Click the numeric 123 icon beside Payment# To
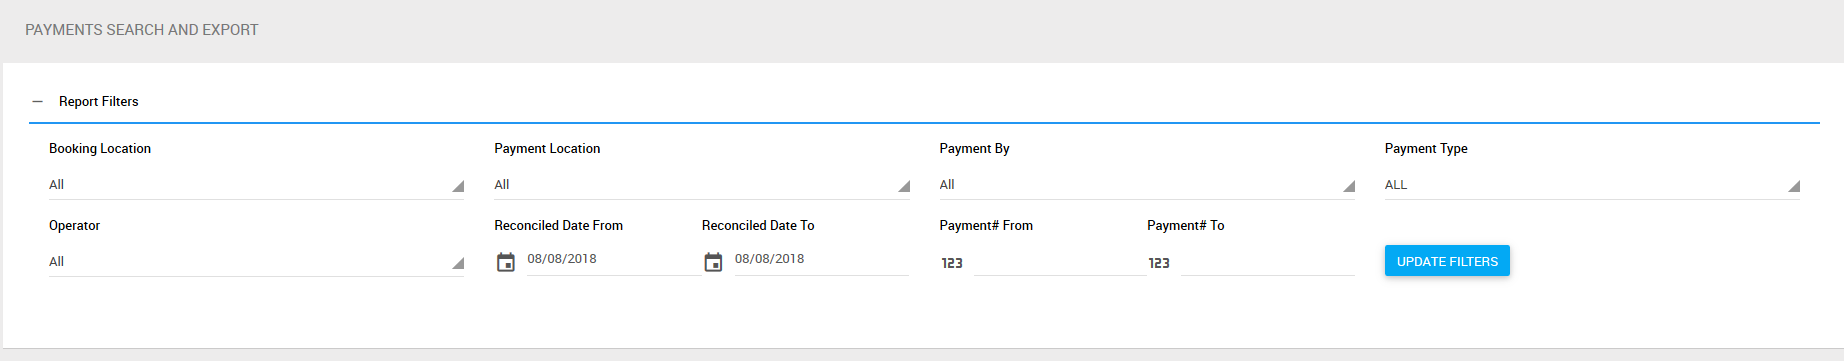The width and height of the screenshot is (1844, 361). pos(1159,263)
